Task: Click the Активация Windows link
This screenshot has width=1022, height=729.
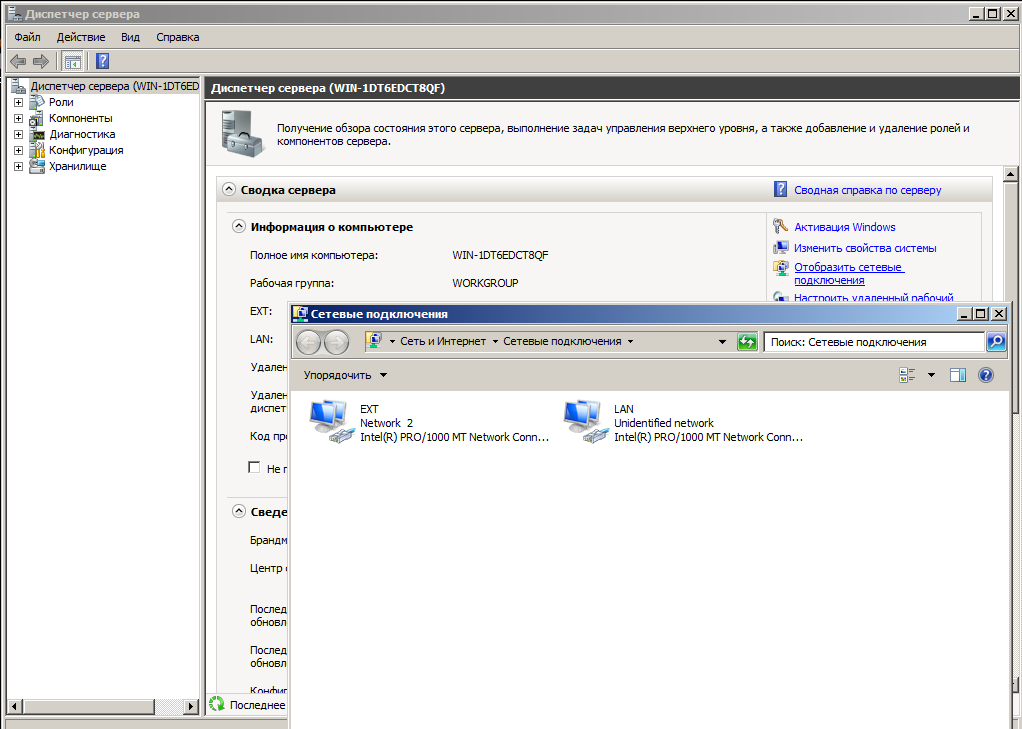Action: (844, 227)
